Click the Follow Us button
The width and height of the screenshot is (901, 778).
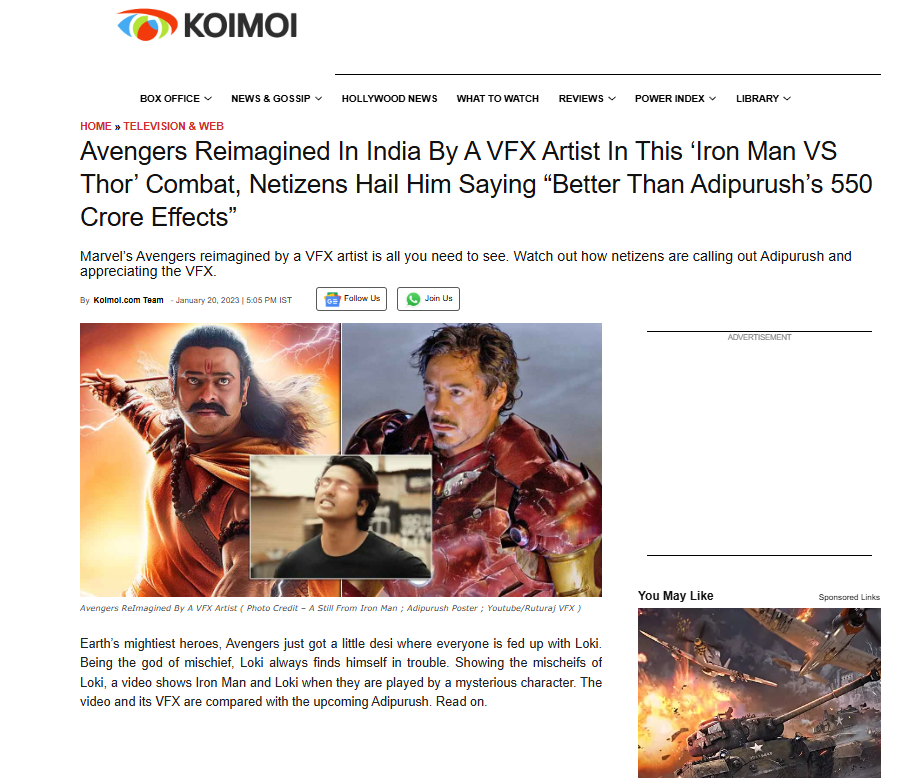(x=351, y=299)
